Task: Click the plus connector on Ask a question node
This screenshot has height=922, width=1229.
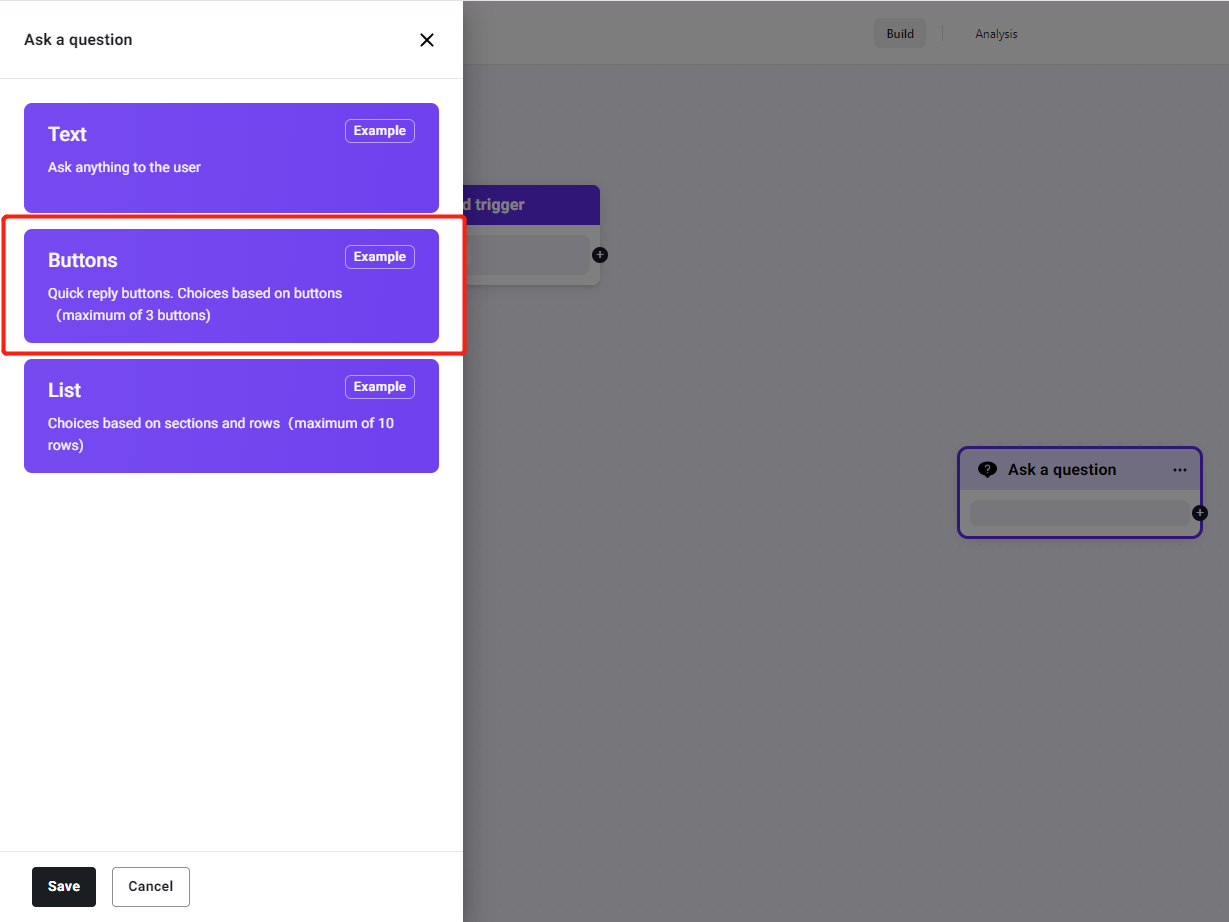Action: click(1200, 513)
